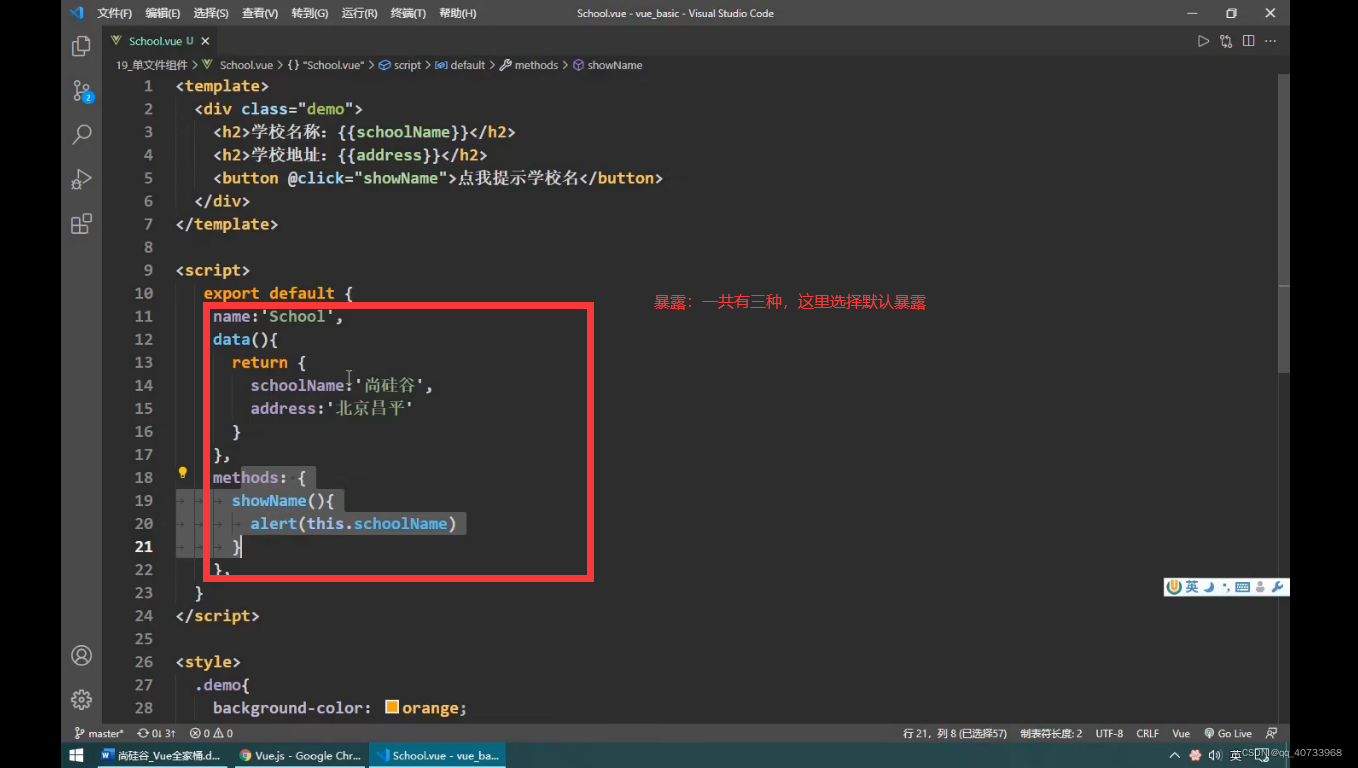This screenshot has width=1358, height=768.
Task: Click the schoolName key on line 14
Action: [297, 385]
